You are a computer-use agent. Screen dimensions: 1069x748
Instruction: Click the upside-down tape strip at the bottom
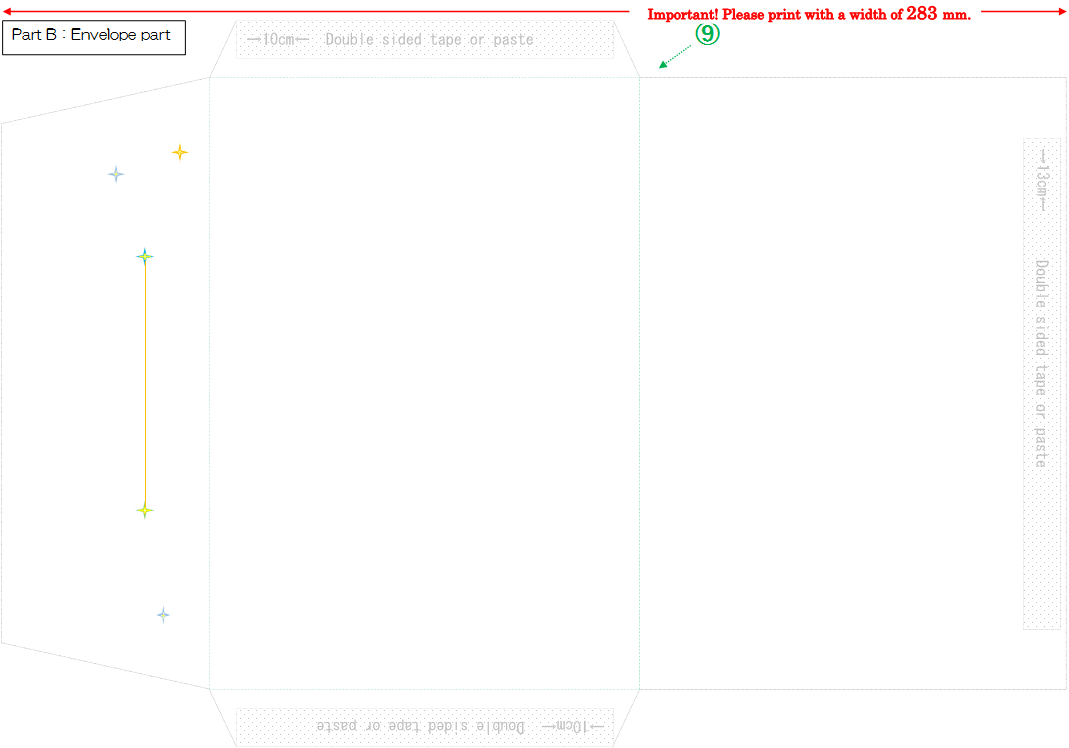pos(425,726)
